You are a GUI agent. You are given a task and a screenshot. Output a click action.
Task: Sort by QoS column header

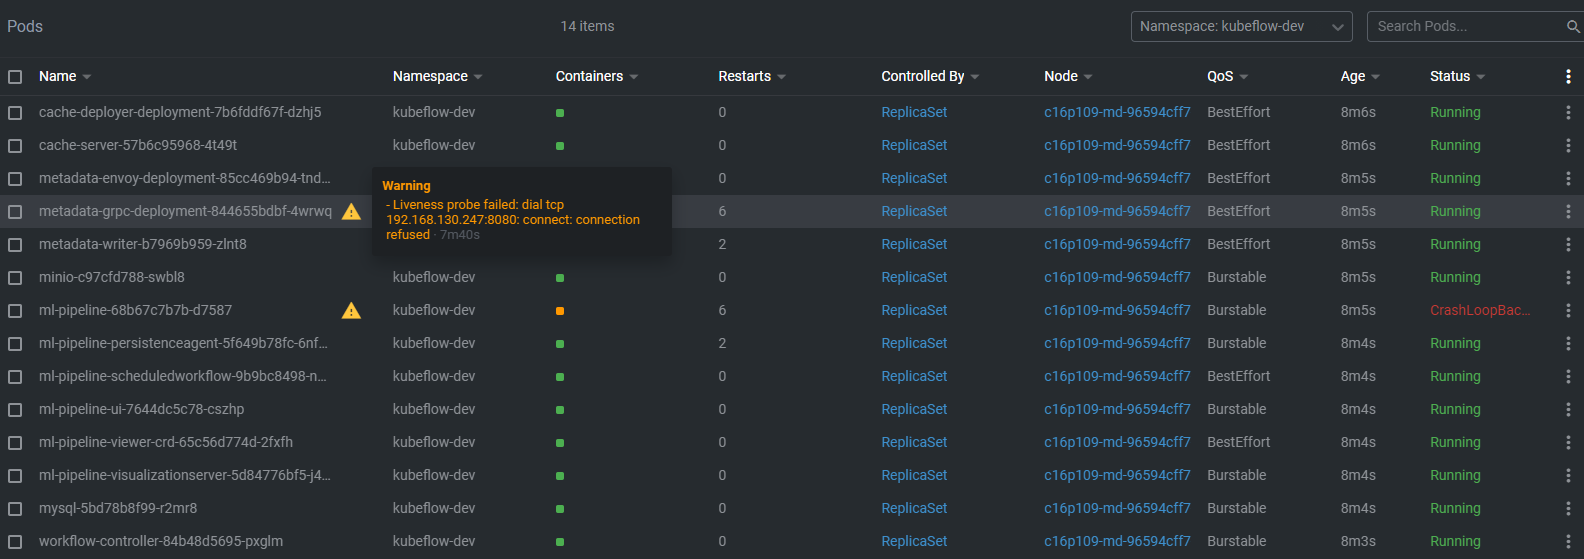click(x=1227, y=76)
